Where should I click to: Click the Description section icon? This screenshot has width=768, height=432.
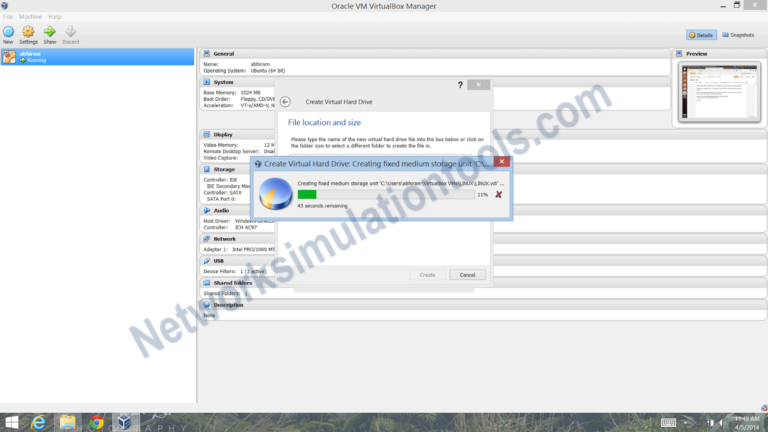[207, 305]
